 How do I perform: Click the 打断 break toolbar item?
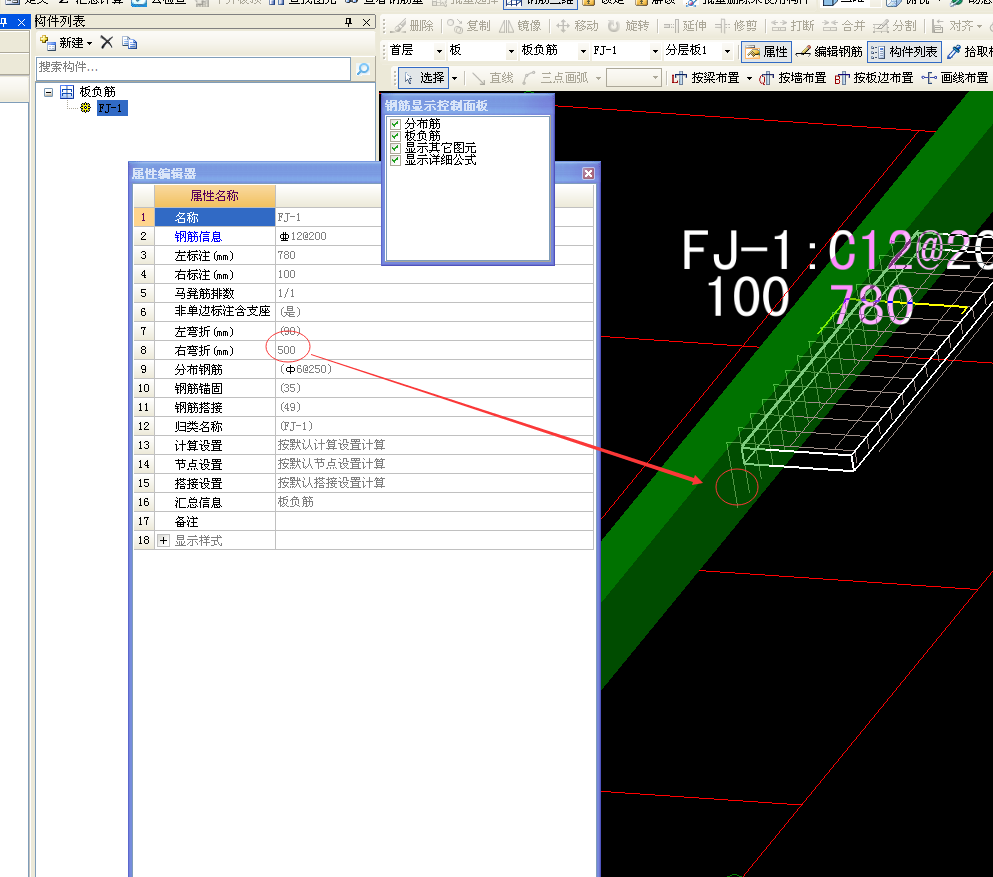pyautogui.click(x=793, y=26)
